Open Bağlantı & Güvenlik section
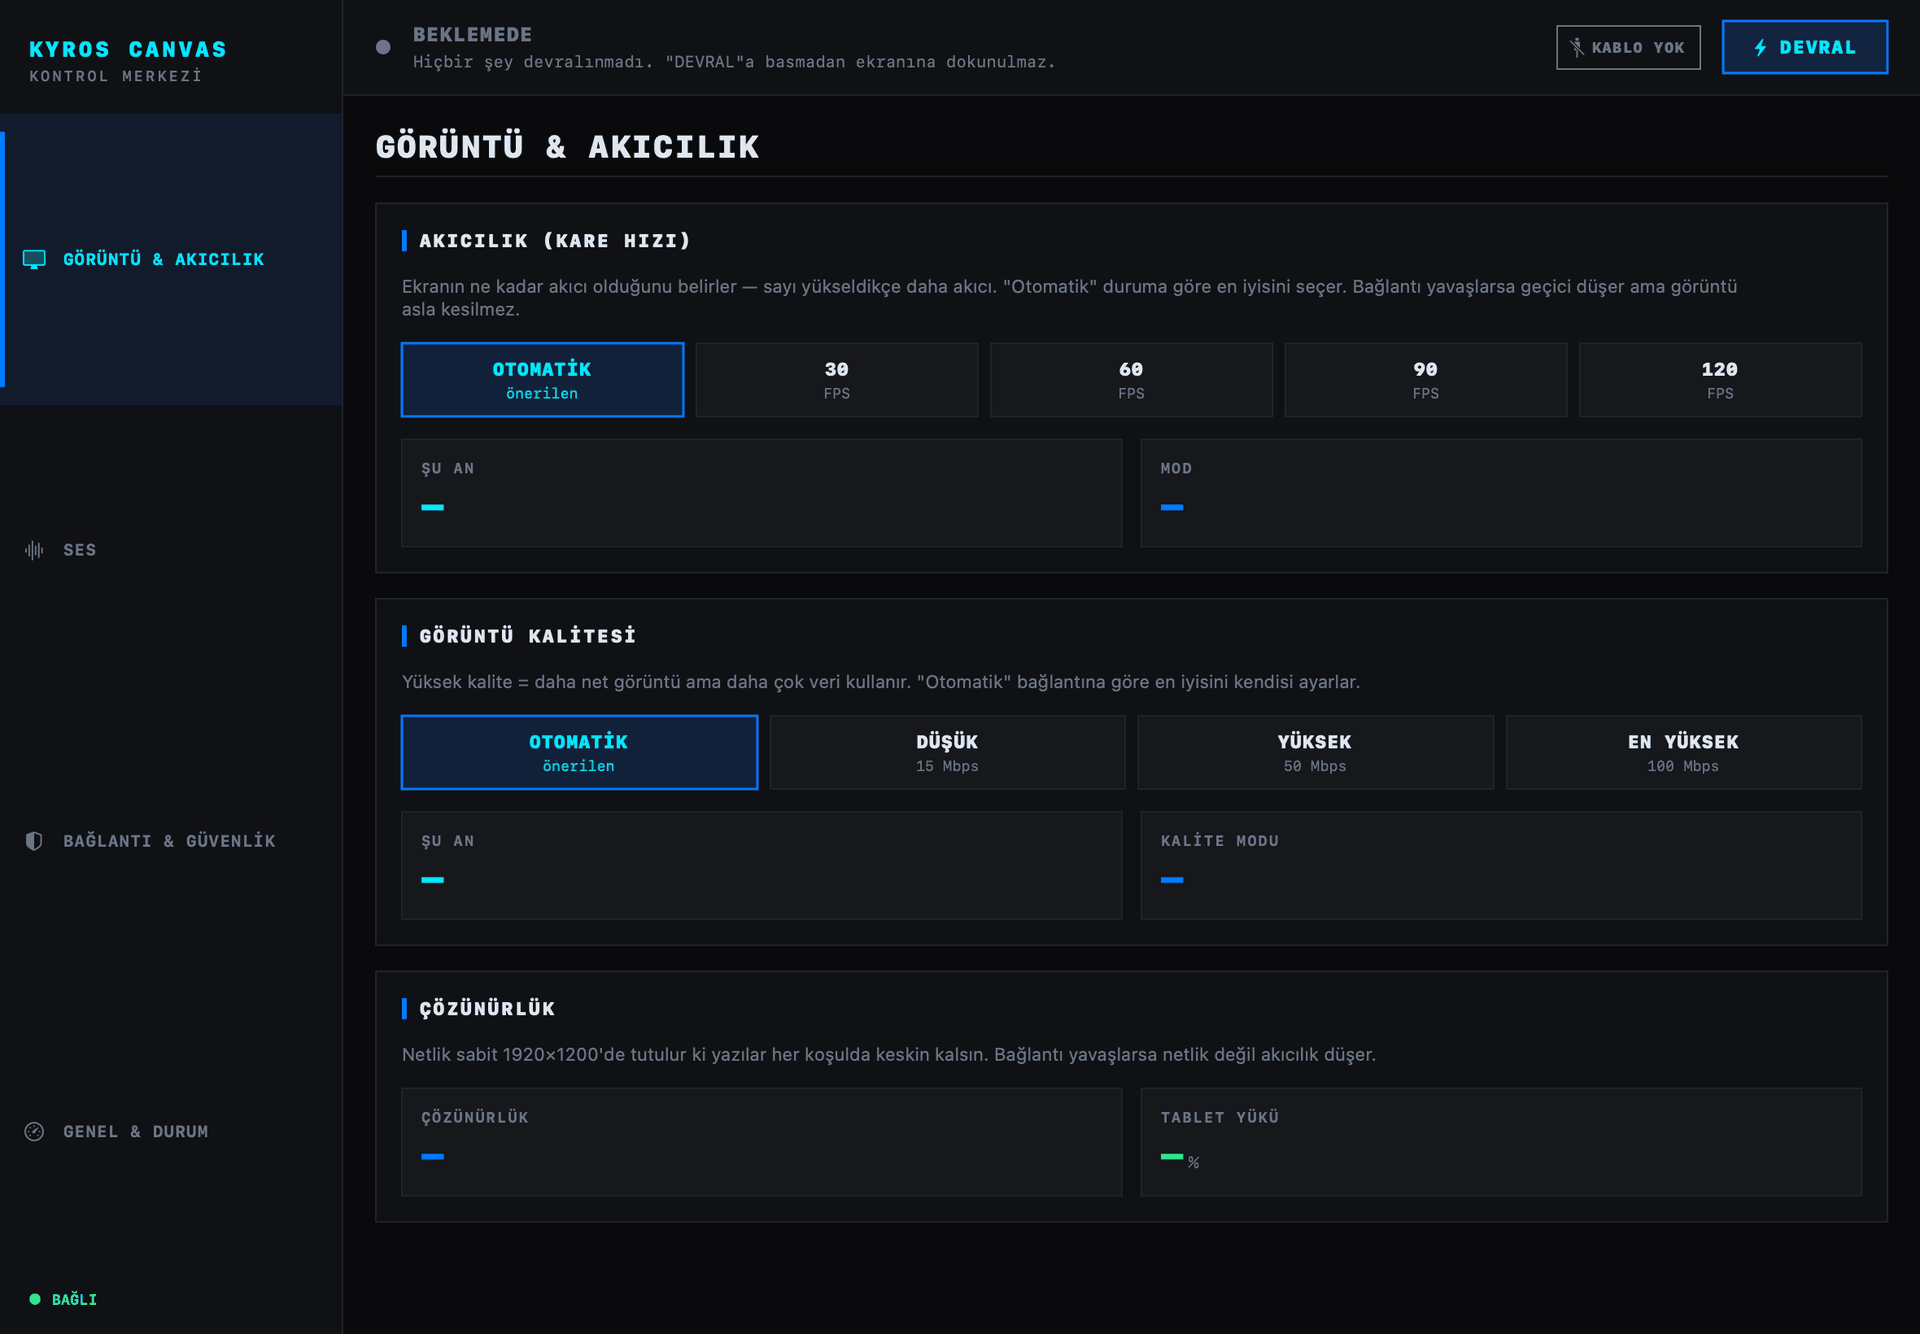The image size is (1920, 1334). pos(171,841)
